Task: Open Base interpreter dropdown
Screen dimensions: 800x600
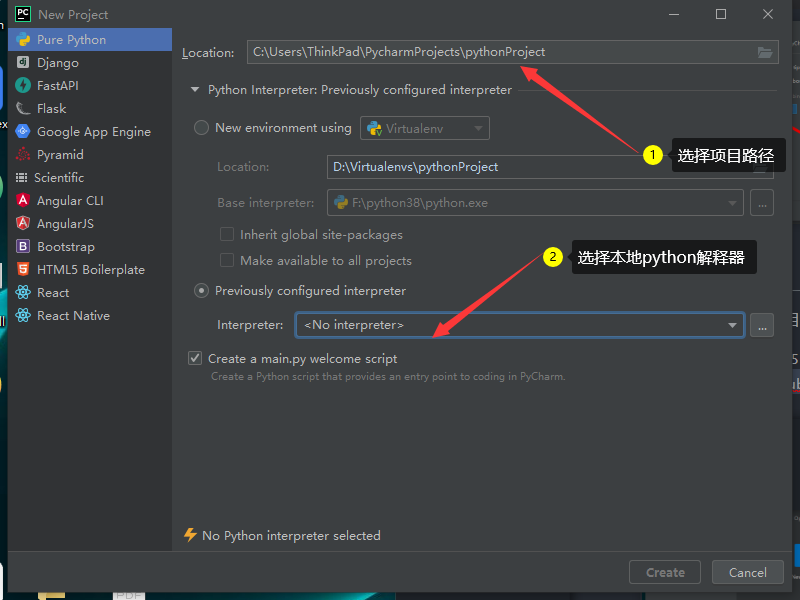Action: [535, 203]
